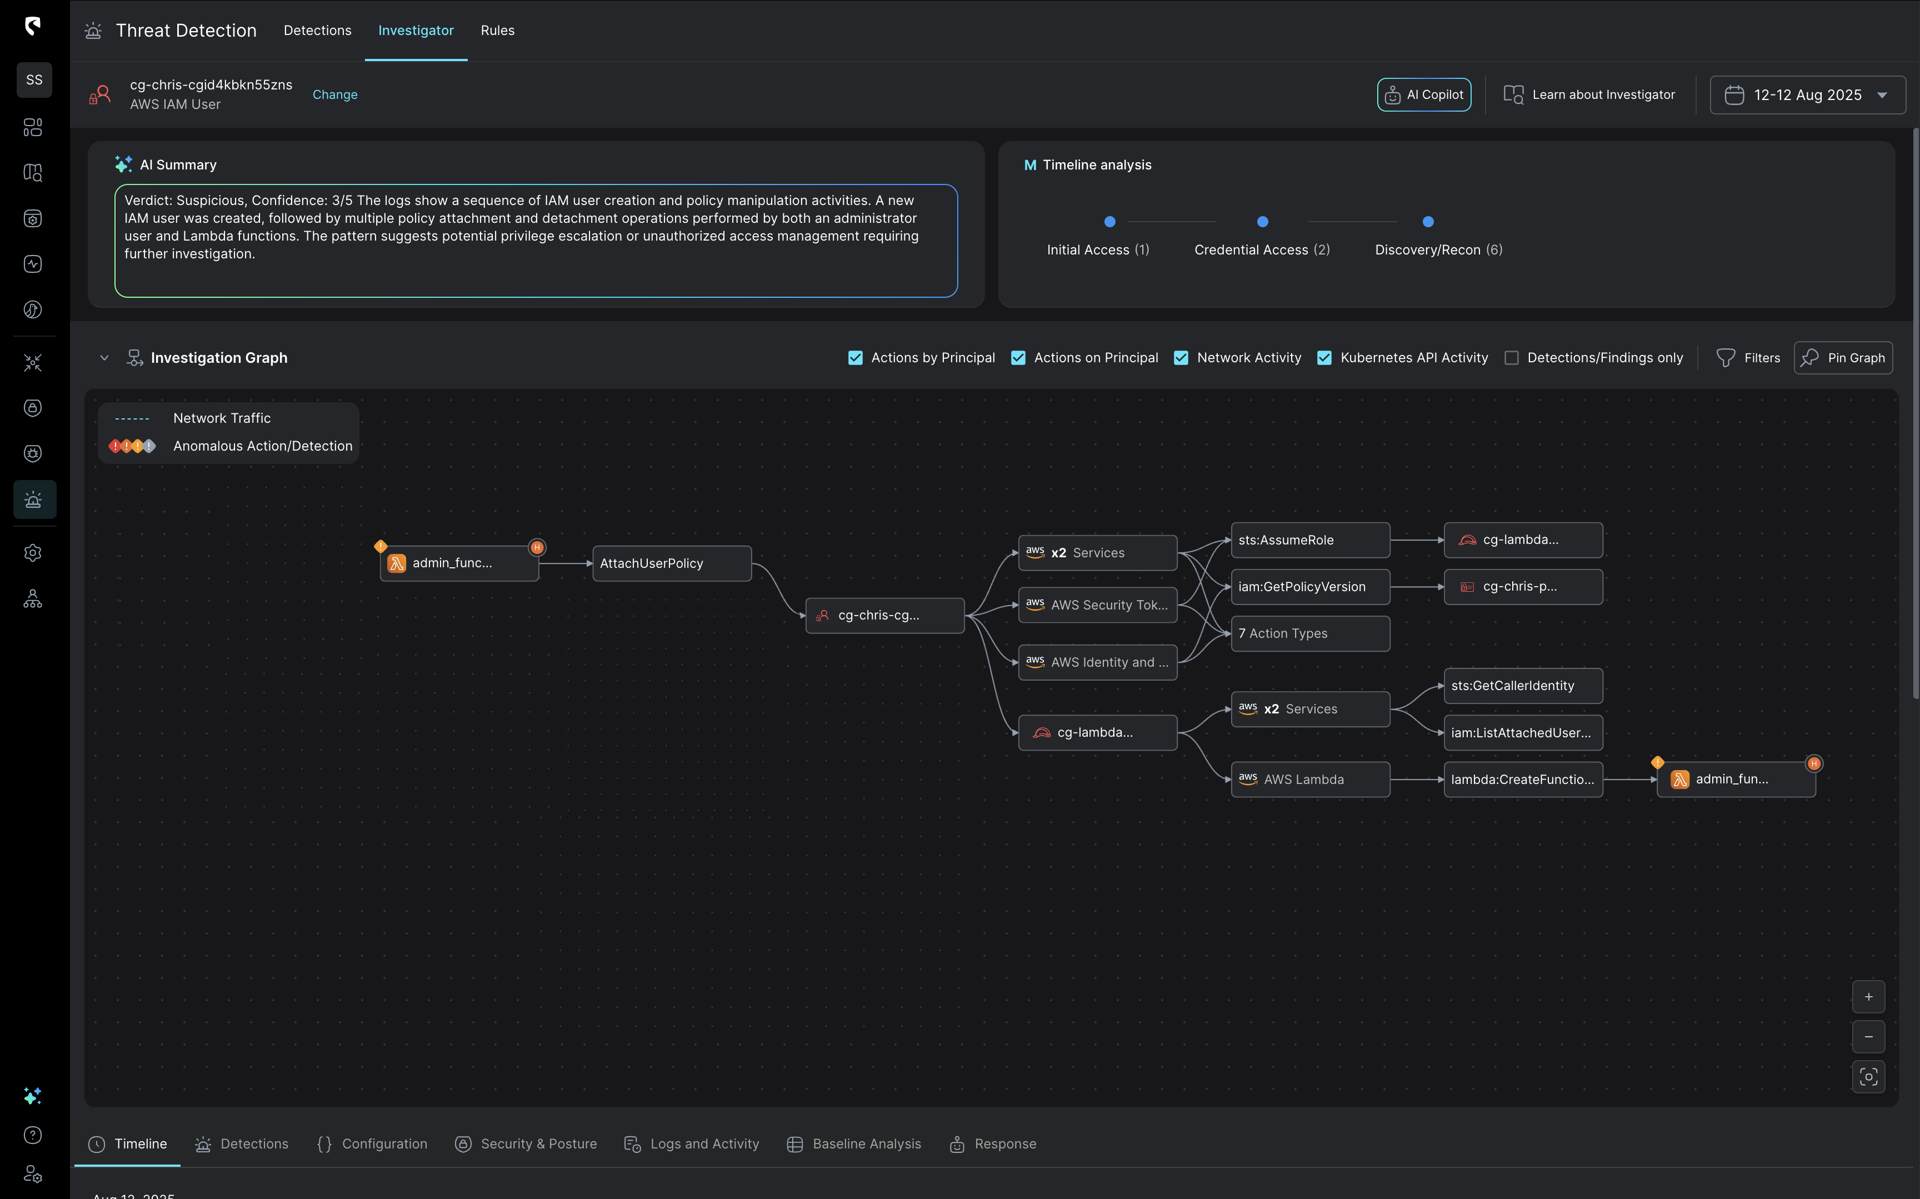Expand the x2 Services node near sts:GetCallerIdentity
The image size is (1920, 1199).
(x=1310, y=709)
